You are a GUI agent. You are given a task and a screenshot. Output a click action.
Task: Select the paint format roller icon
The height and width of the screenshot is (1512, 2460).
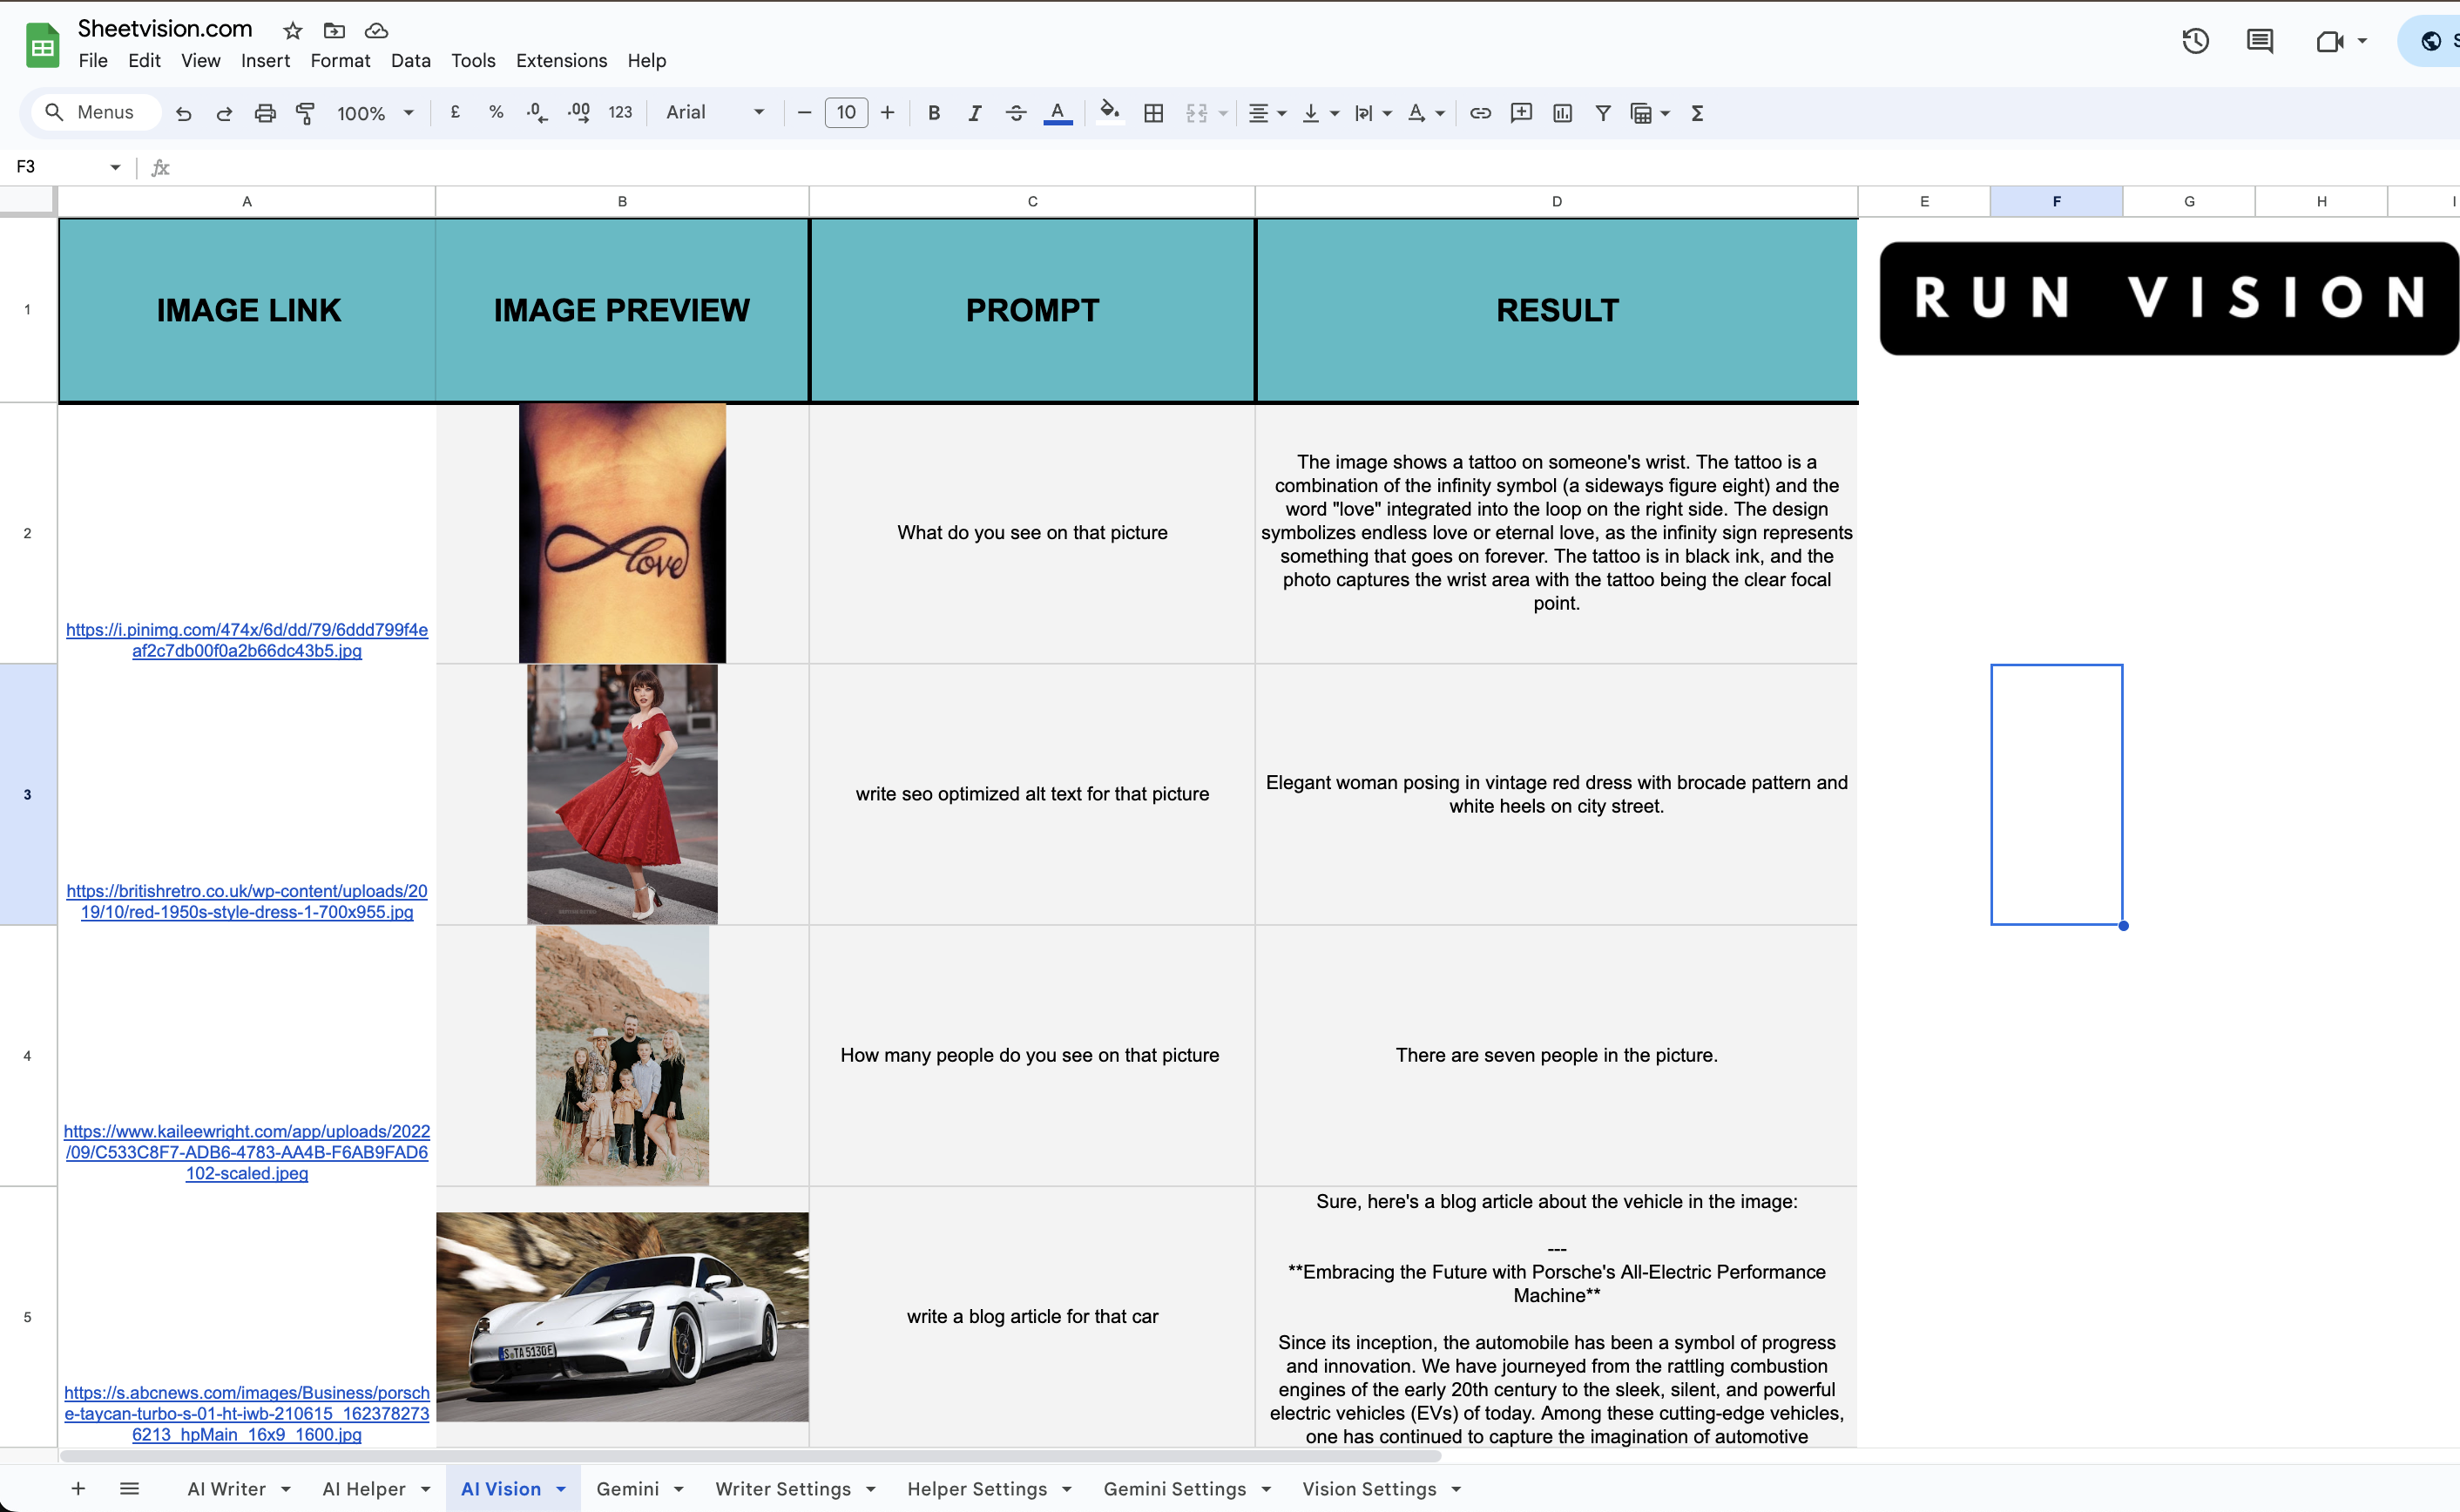tap(306, 113)
